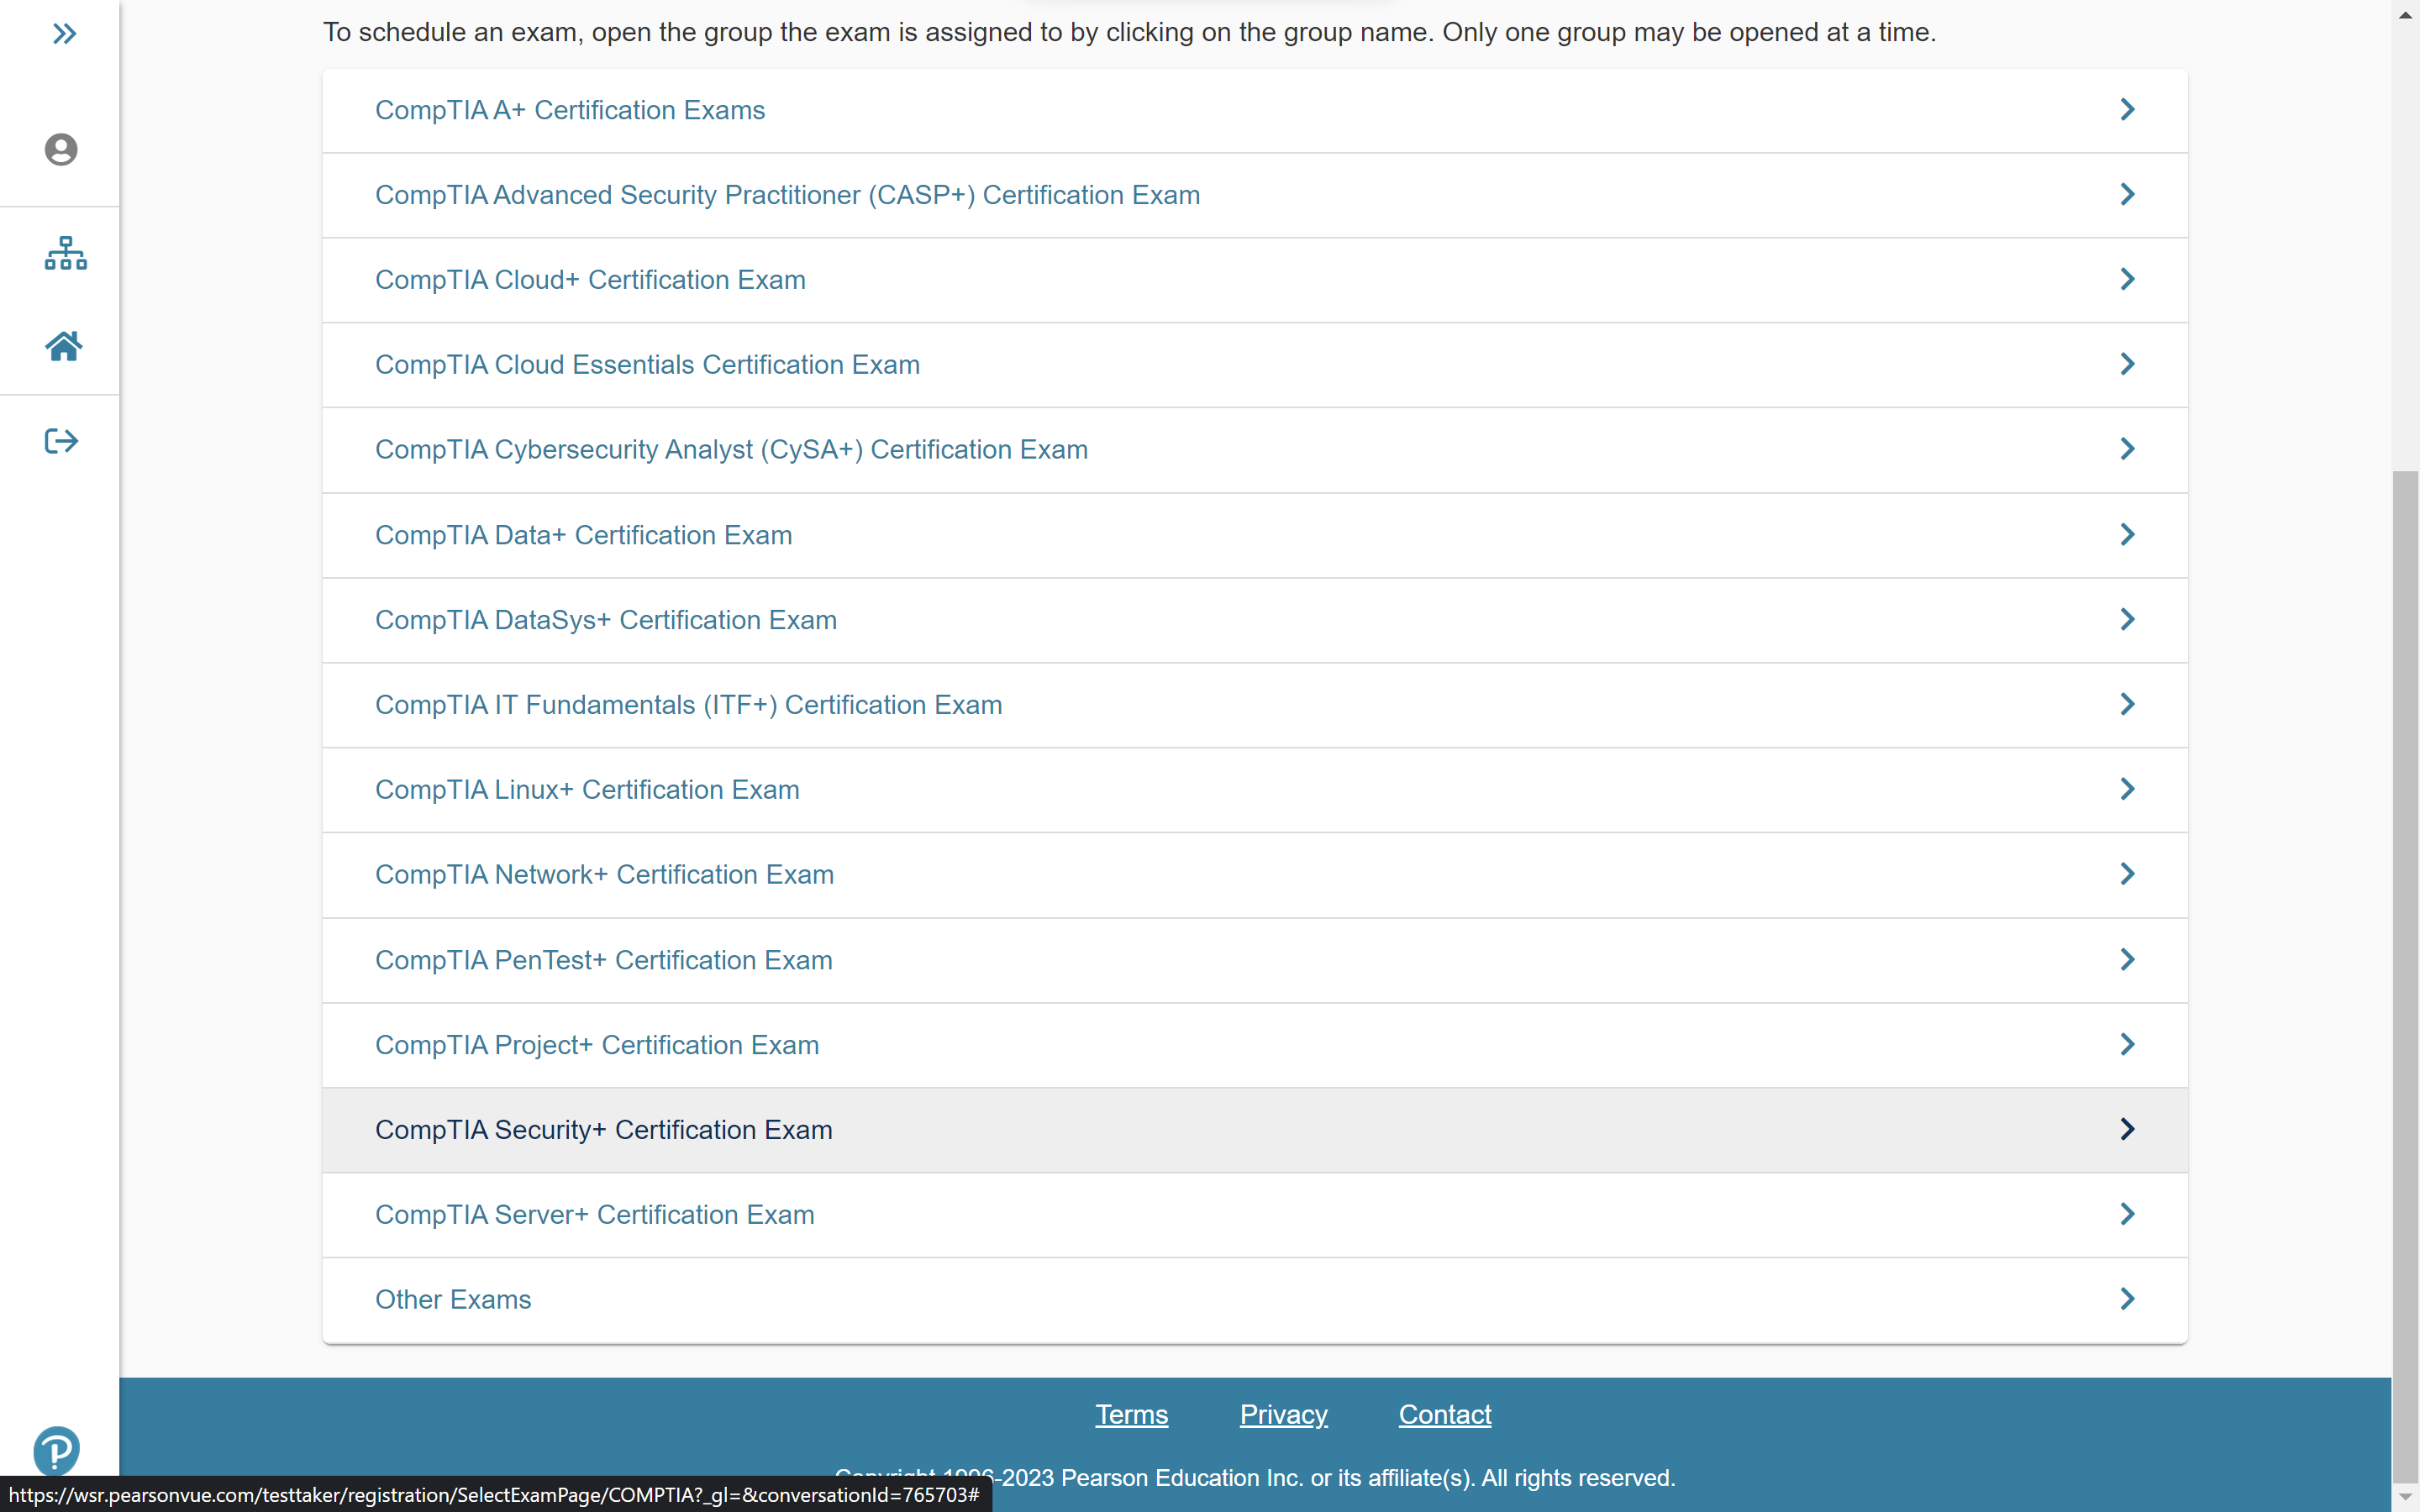The width and height of the screenshot is (2420, 1512).
Task: Expand chevron on the ITF+ row
Action: (2127, 704)
